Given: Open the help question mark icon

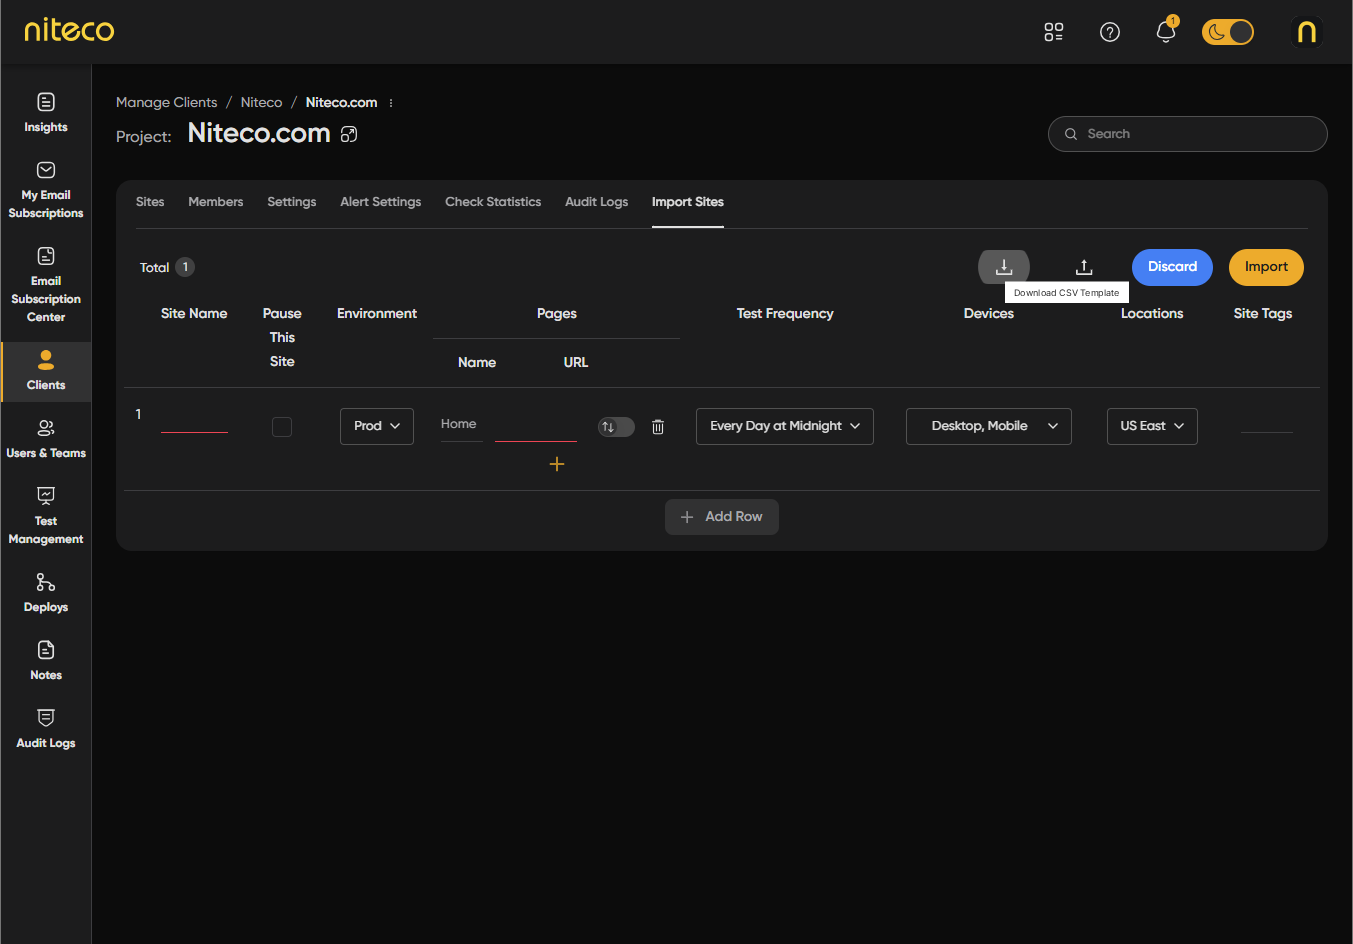Looking at the screenshot, I should [x=1110, y=32].
